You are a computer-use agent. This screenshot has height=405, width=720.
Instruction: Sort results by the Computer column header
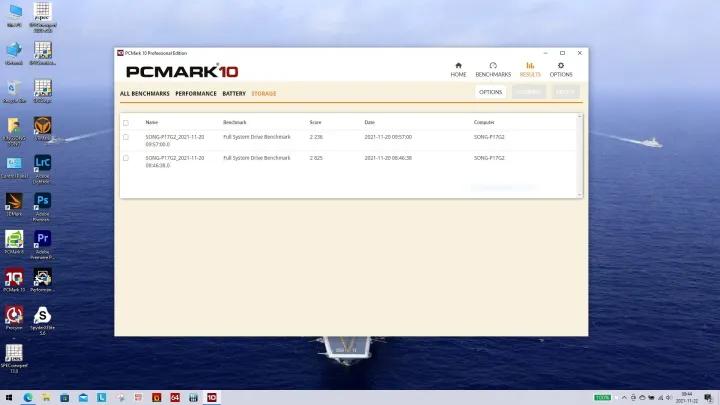tap(484, 122)
